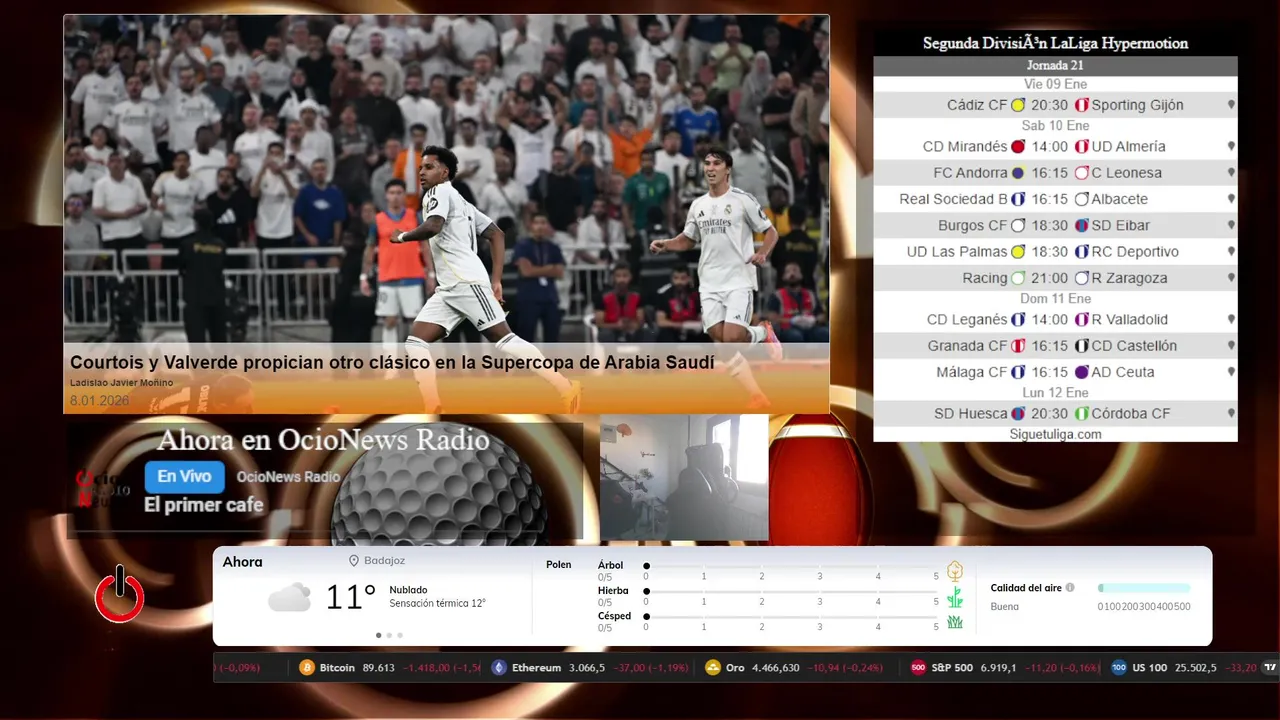Click the Ethereum ticker icon
Image resolution: width=1280 pixels, height=720 pixels.
(499, 667)
